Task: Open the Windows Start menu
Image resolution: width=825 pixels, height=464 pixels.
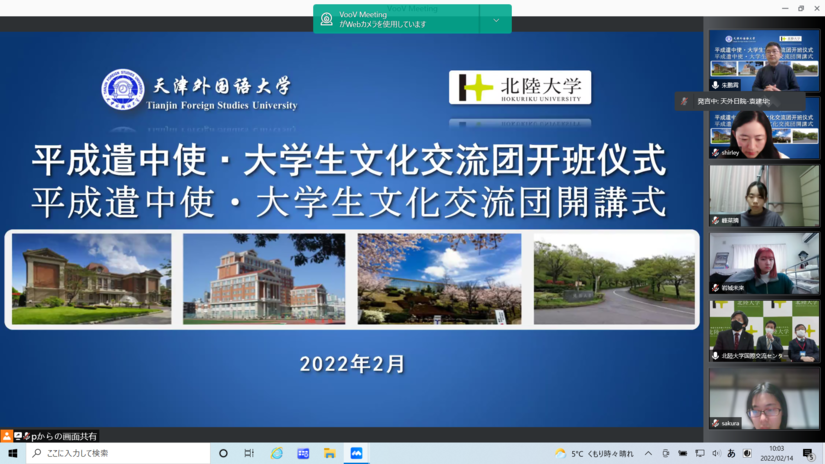Action: 13,453
